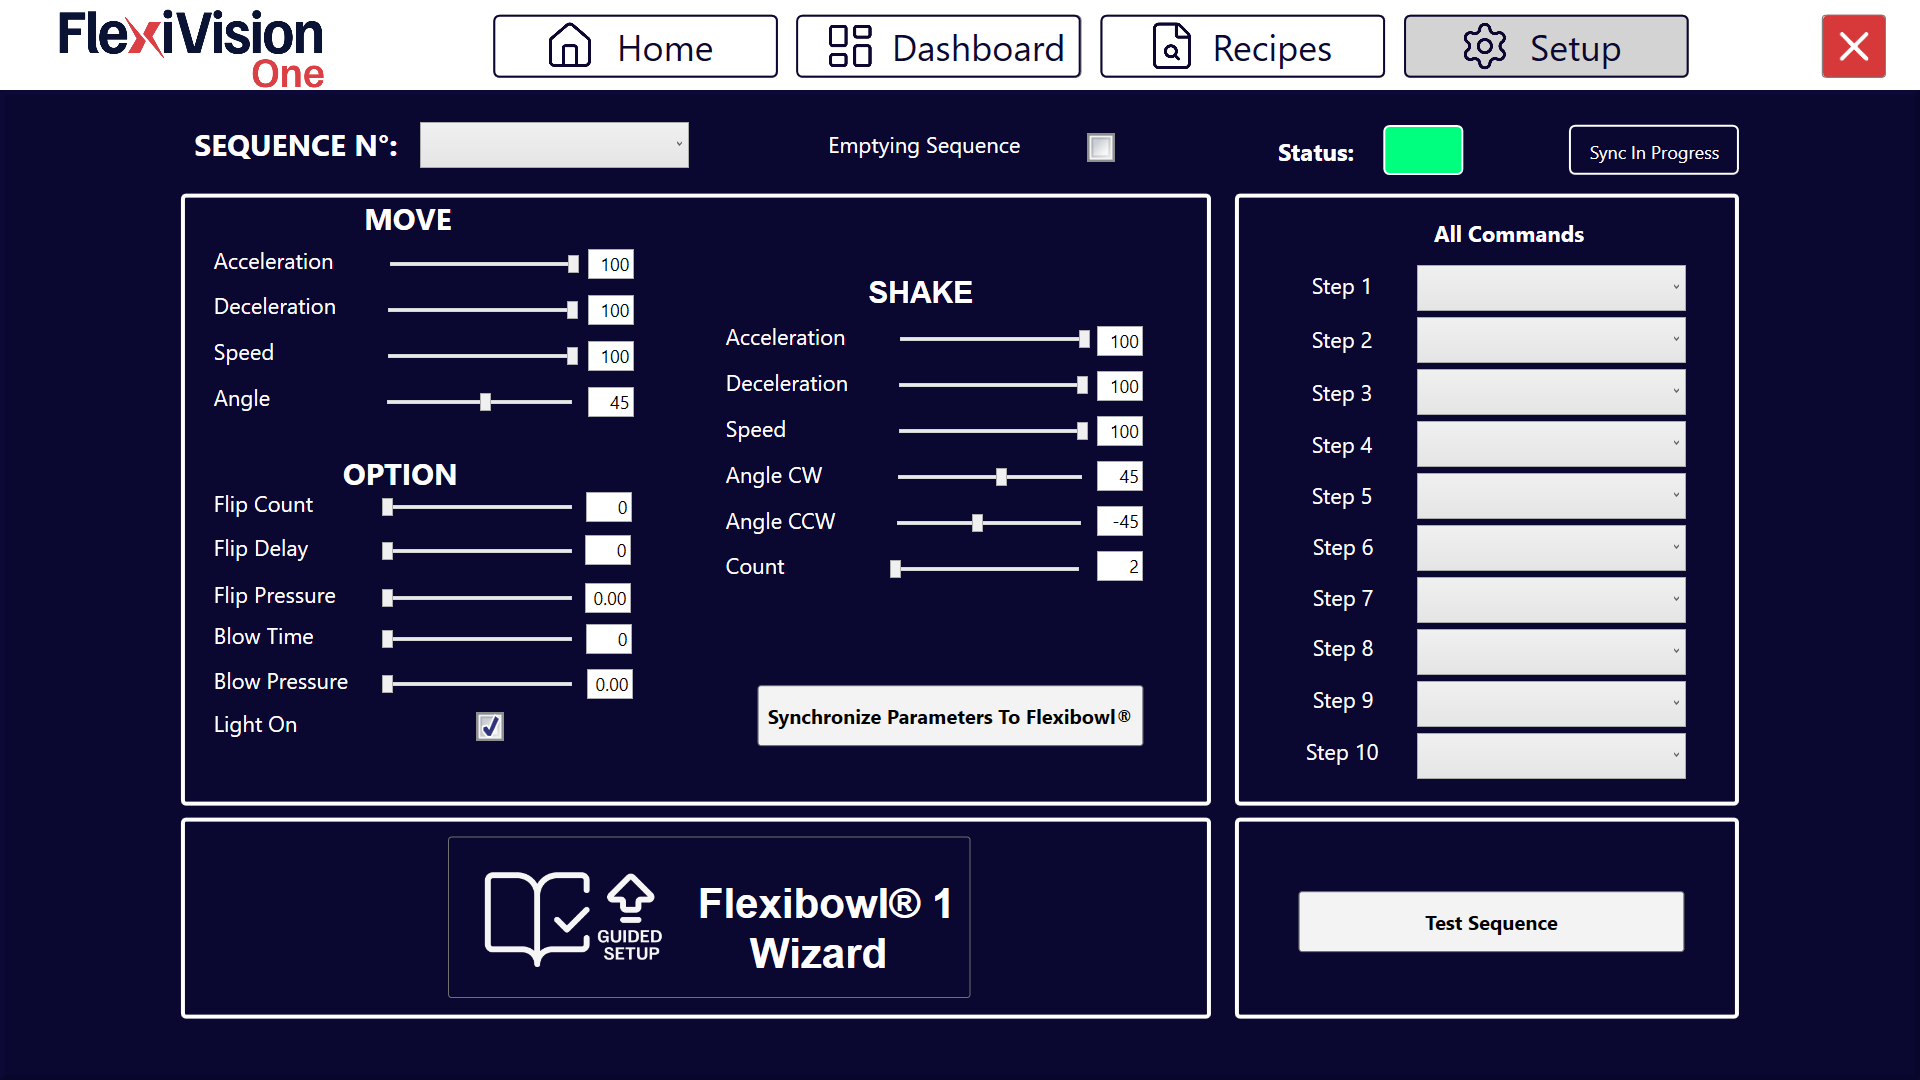Click the Move Speed value field
The width and height of the screenshot is (1920, 1080).
(x=611, y=356)
